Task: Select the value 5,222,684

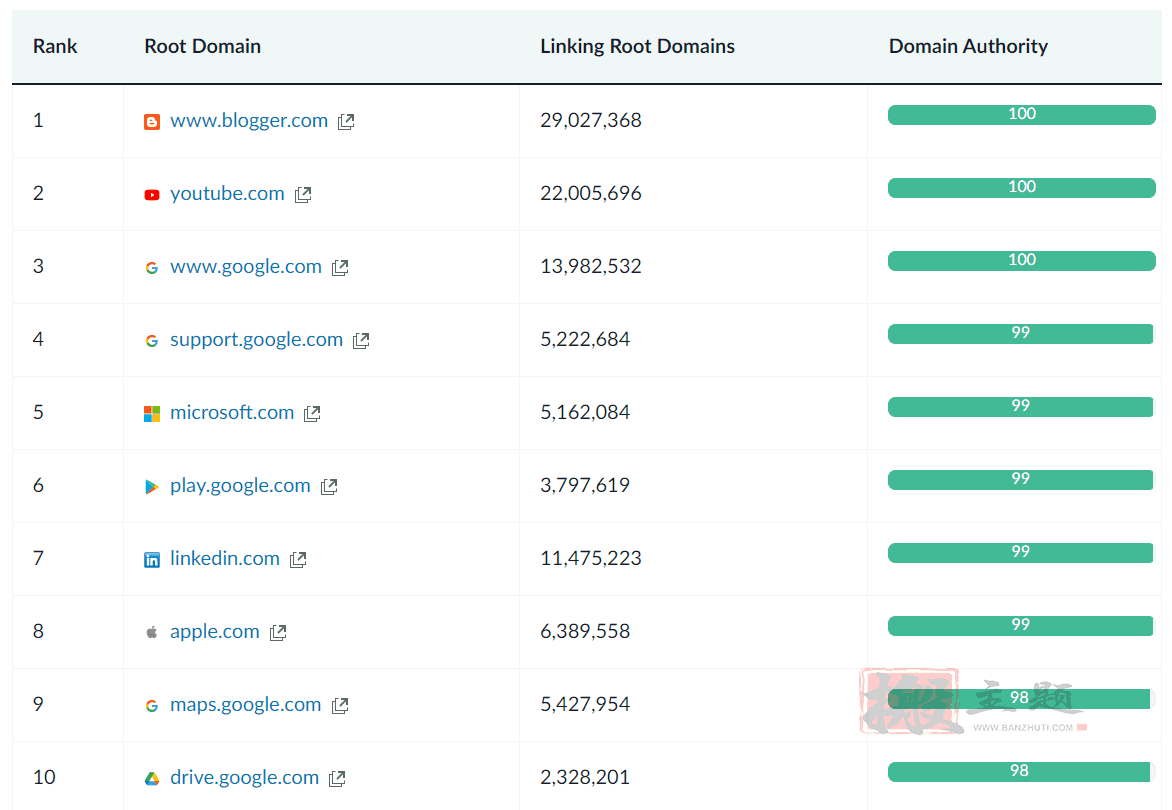Action: tap(585, 339)
